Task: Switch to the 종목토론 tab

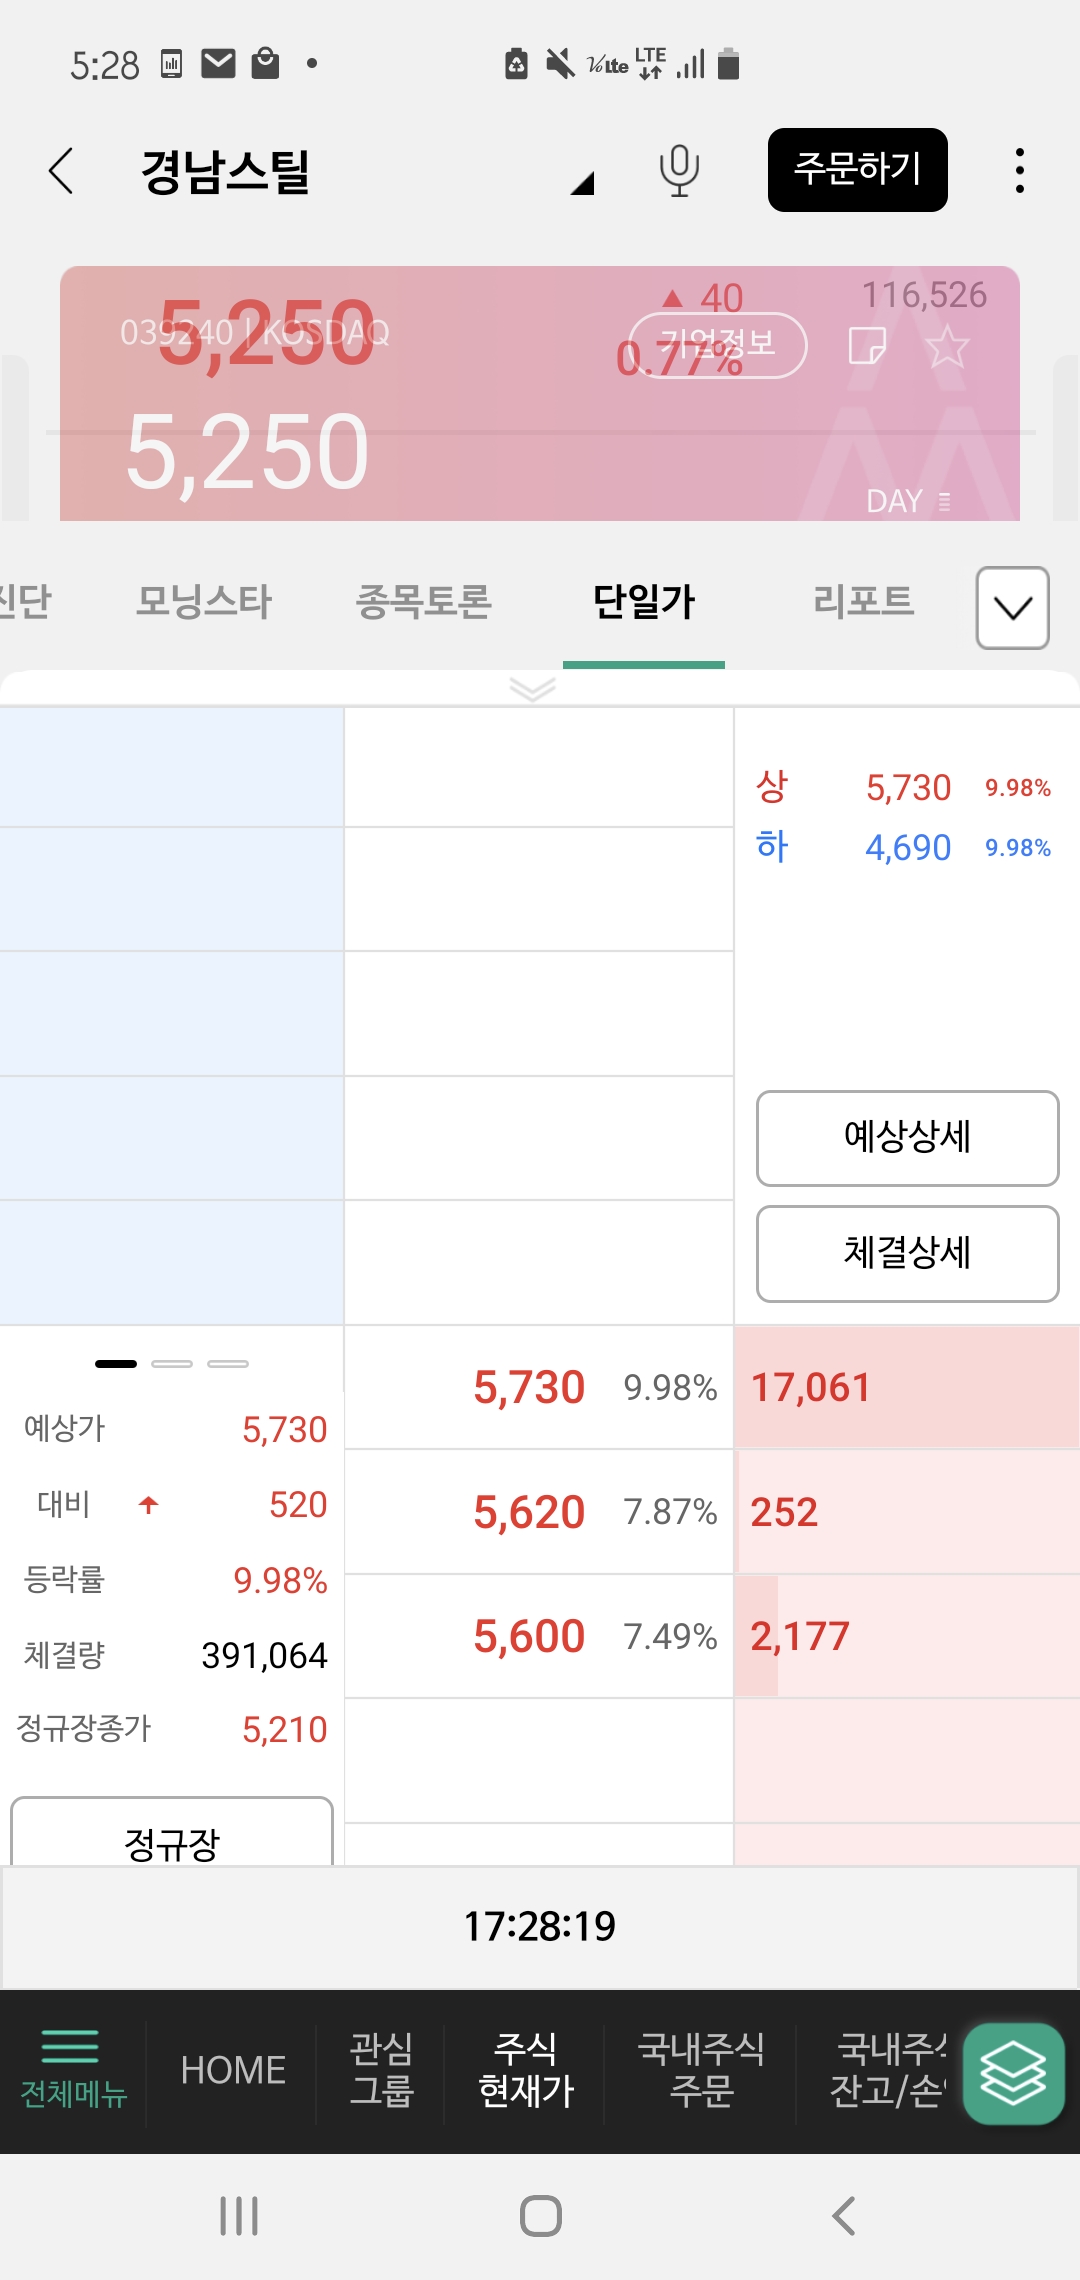Action: click(x=424, y=602)
